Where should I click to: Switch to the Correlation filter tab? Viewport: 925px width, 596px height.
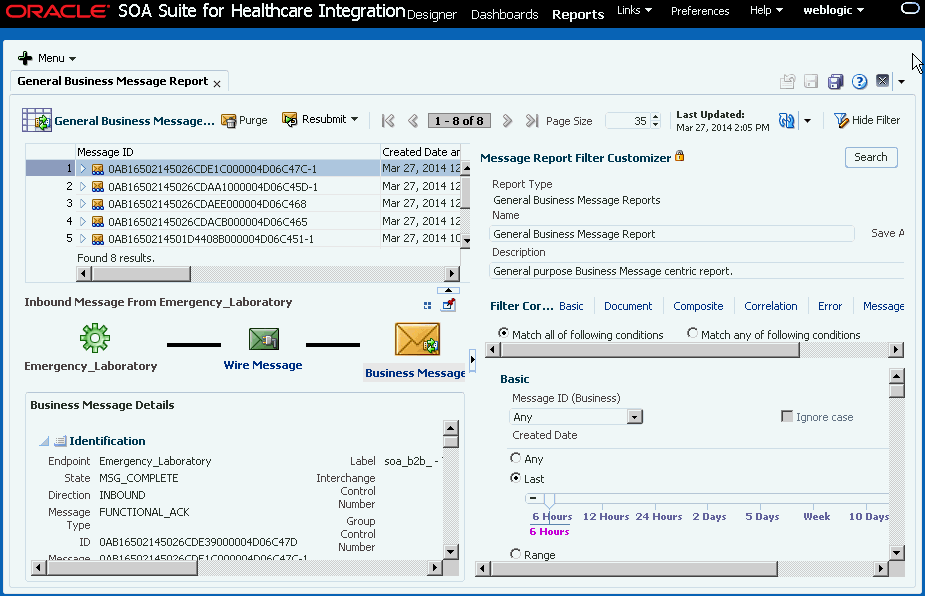coord(770,306)
